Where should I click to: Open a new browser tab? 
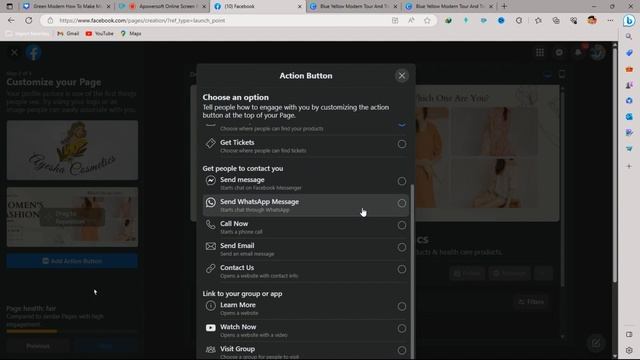coord(504,6)
